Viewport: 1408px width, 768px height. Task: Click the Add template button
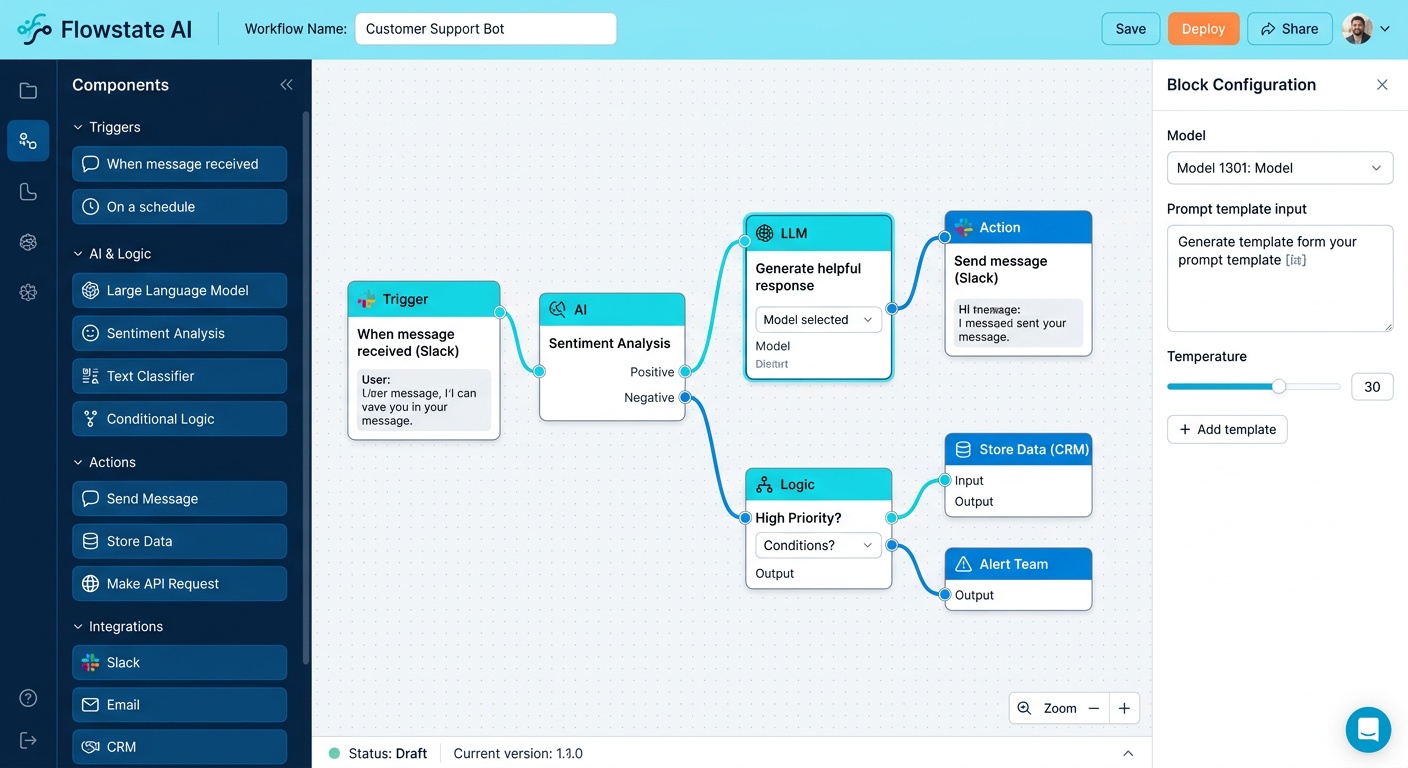pos(1227,429)
